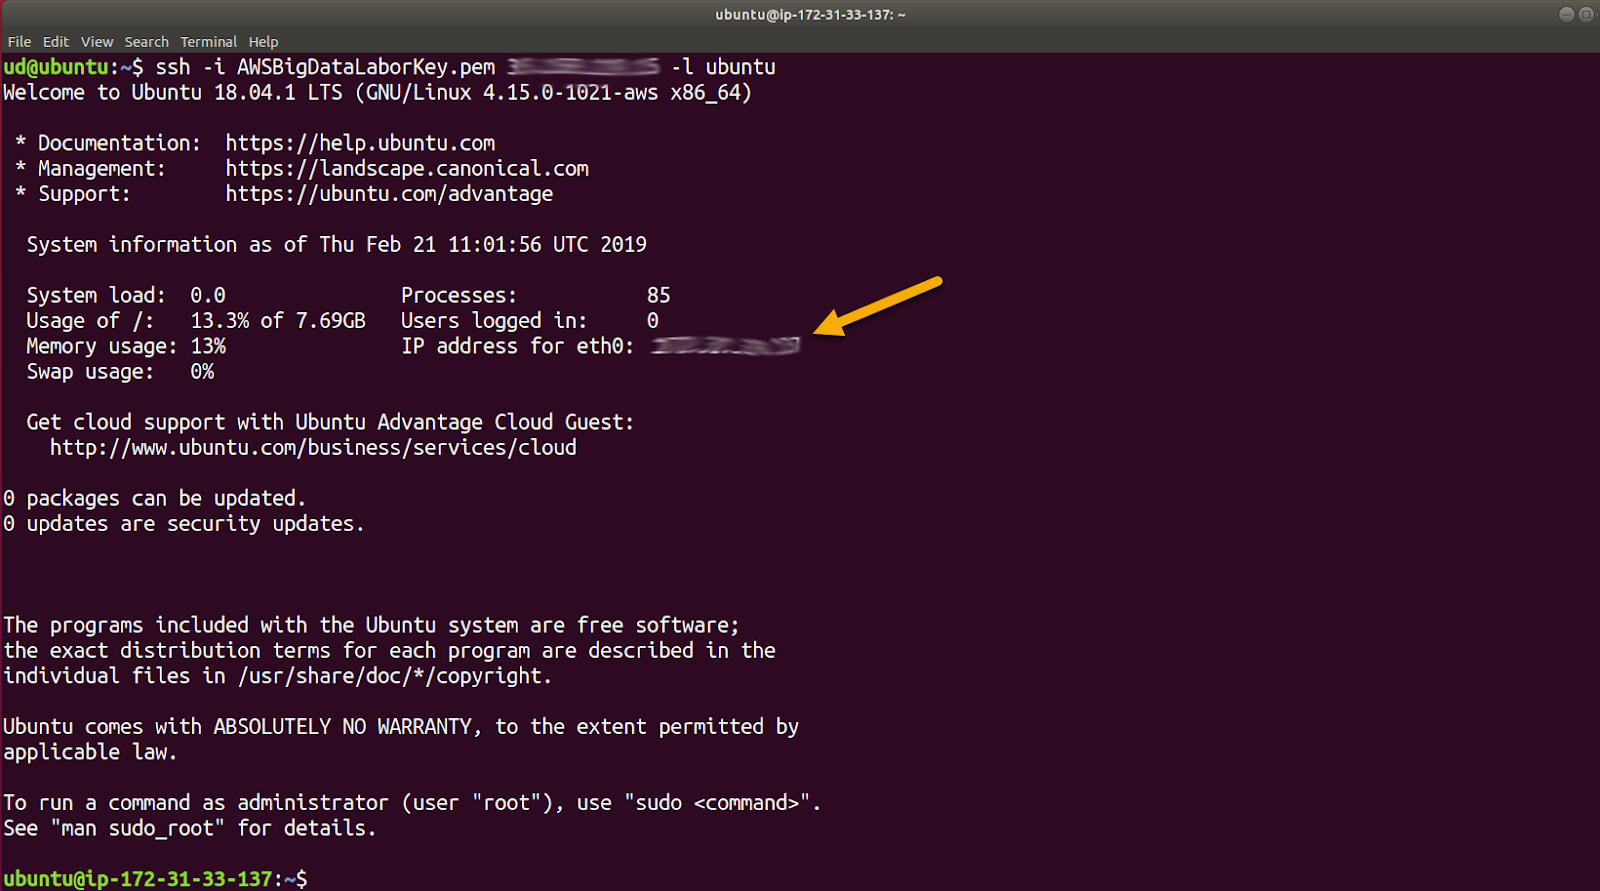Open the View menu
This screenshot has height=891, width=1600.
97,42
